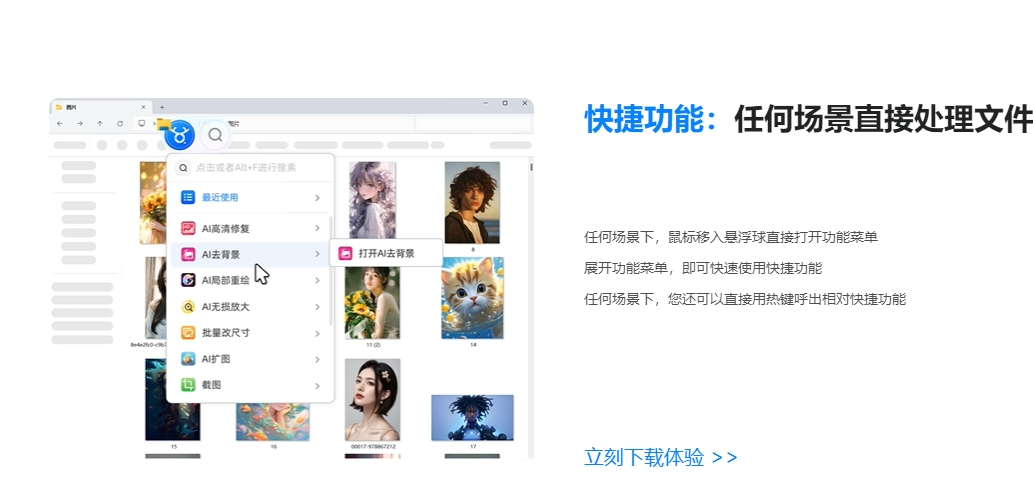1033x495 pixels.
Task: Open the cartoon cat thumbnail labeled 14
Action: (x=472, y=298)
